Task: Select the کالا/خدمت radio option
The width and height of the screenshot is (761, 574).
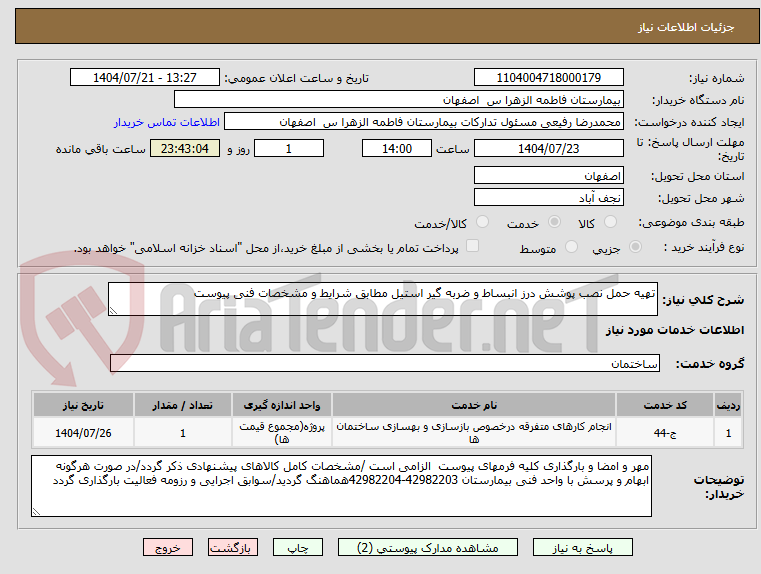Action: click(x=482, y=222)
